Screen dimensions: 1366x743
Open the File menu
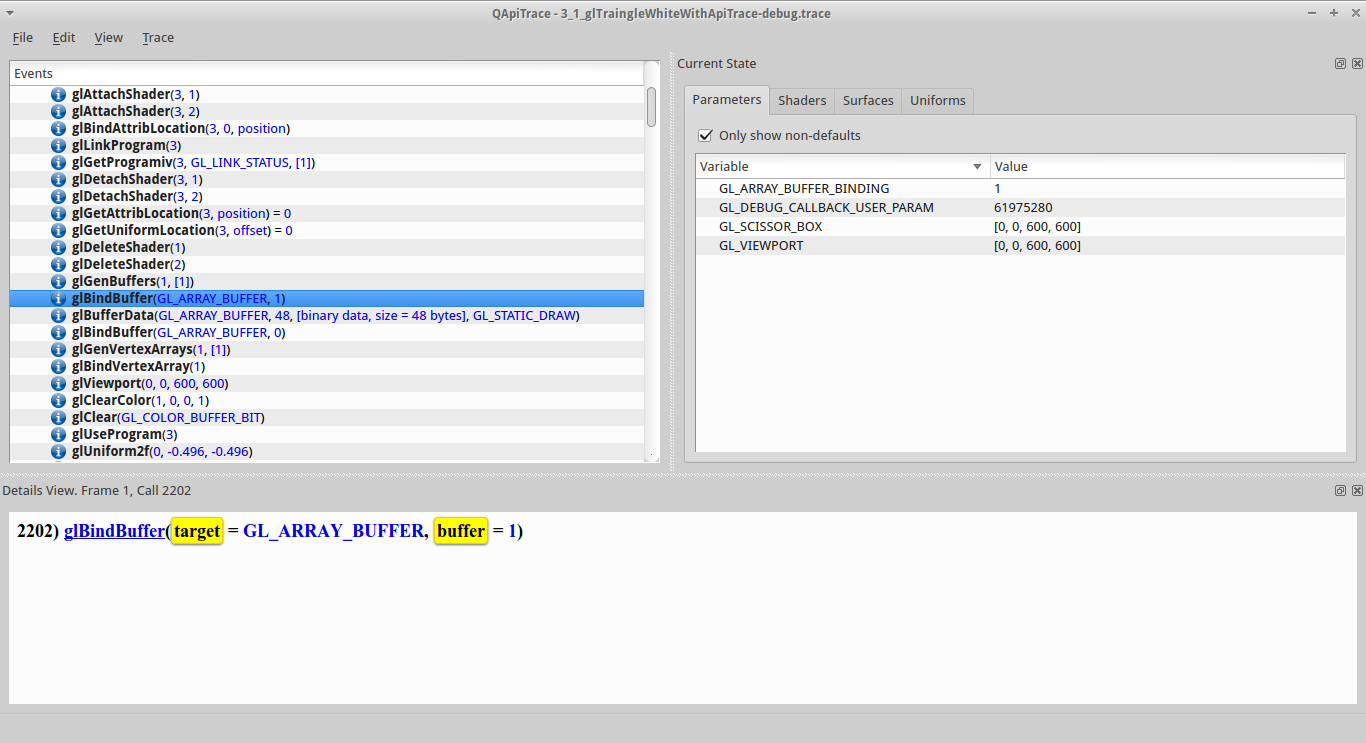(23, 37)
